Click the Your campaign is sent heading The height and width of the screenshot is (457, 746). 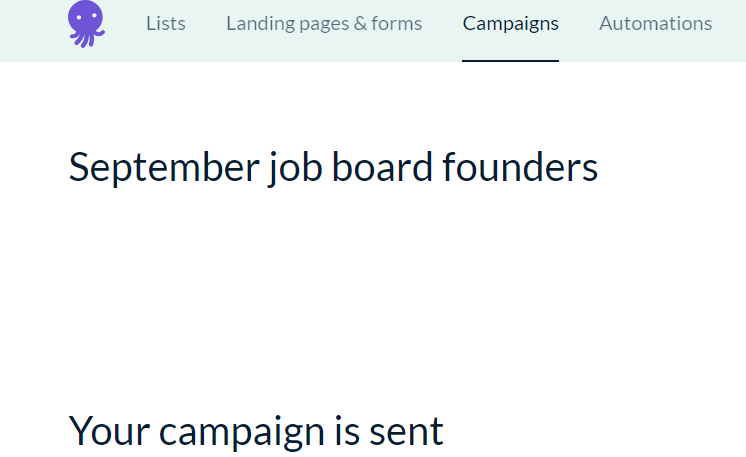[256, 430]
